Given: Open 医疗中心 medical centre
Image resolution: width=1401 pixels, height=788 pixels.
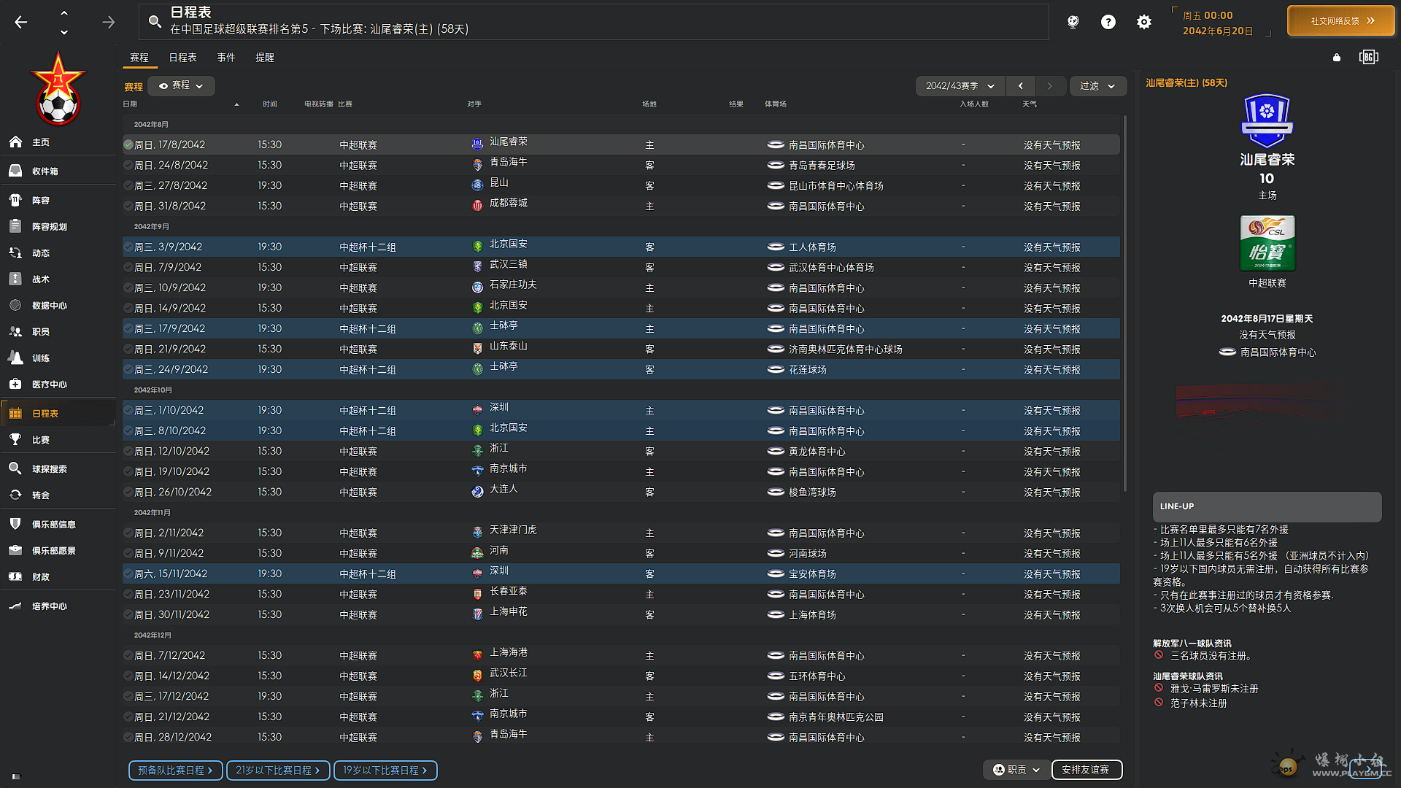Looking at the screenshot, I should tap(15, 384).
